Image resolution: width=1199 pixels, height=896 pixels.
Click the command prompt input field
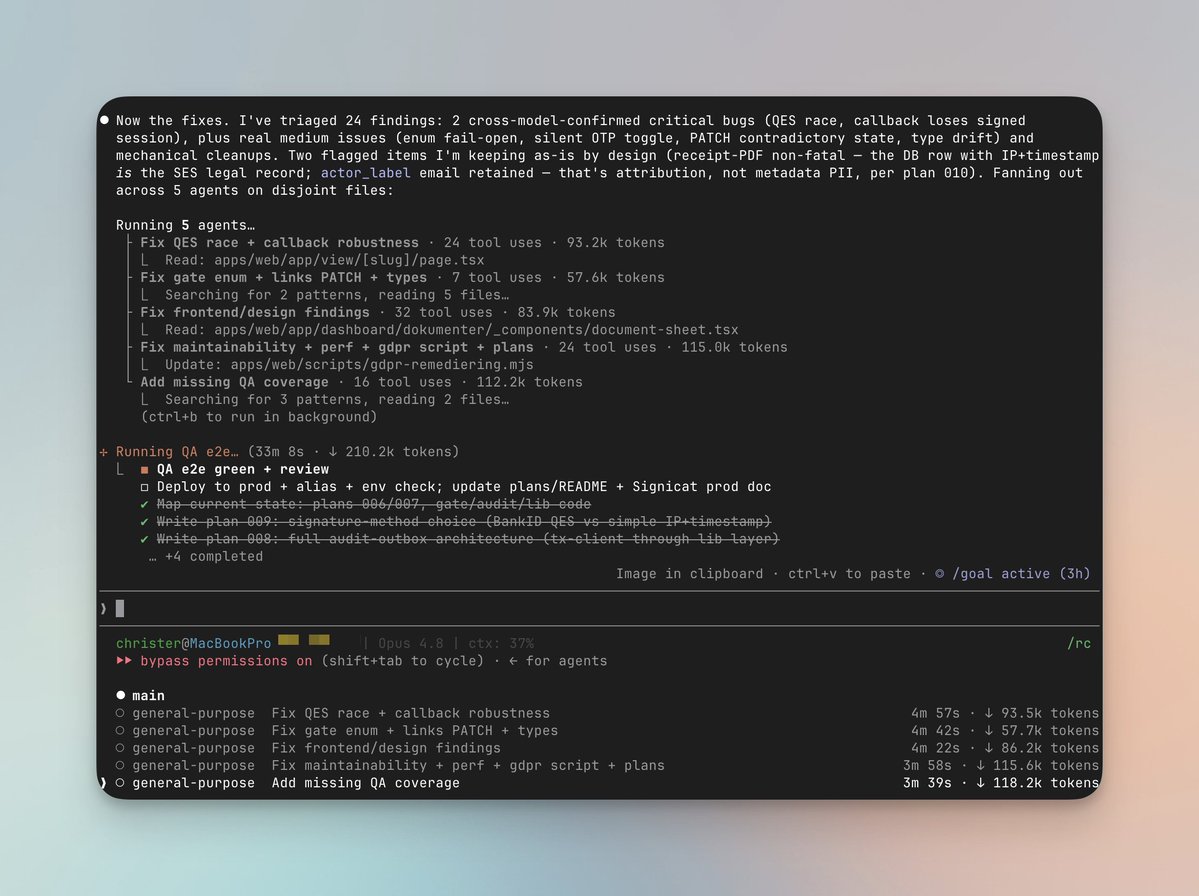point(600,609)
